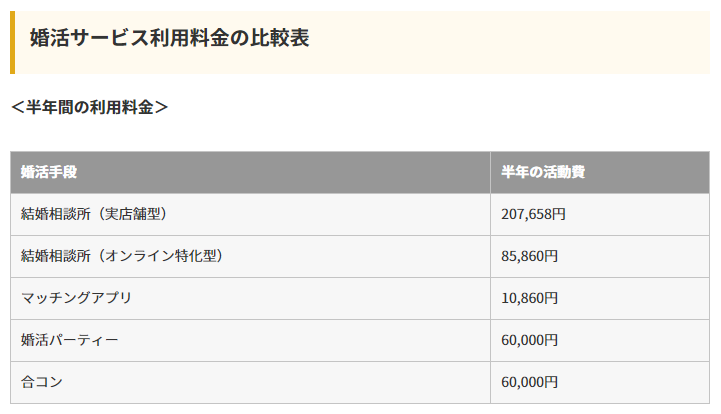
Task: Click the マッチングアプリ cell
Action: (76, 298)
